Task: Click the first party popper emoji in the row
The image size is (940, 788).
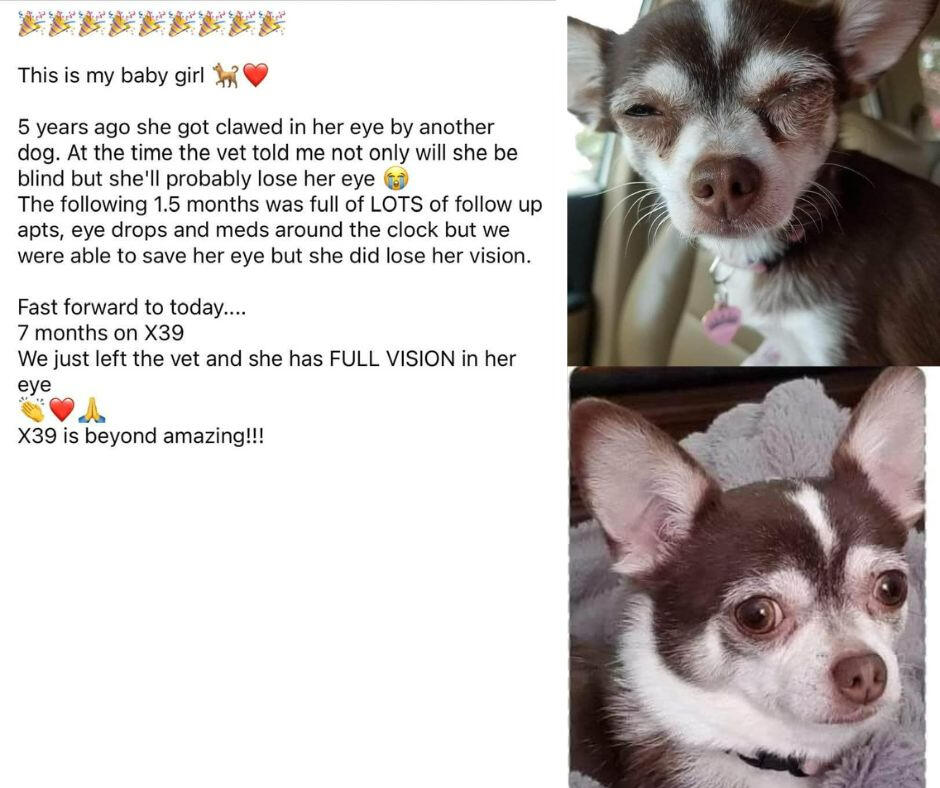Action: 31,24
